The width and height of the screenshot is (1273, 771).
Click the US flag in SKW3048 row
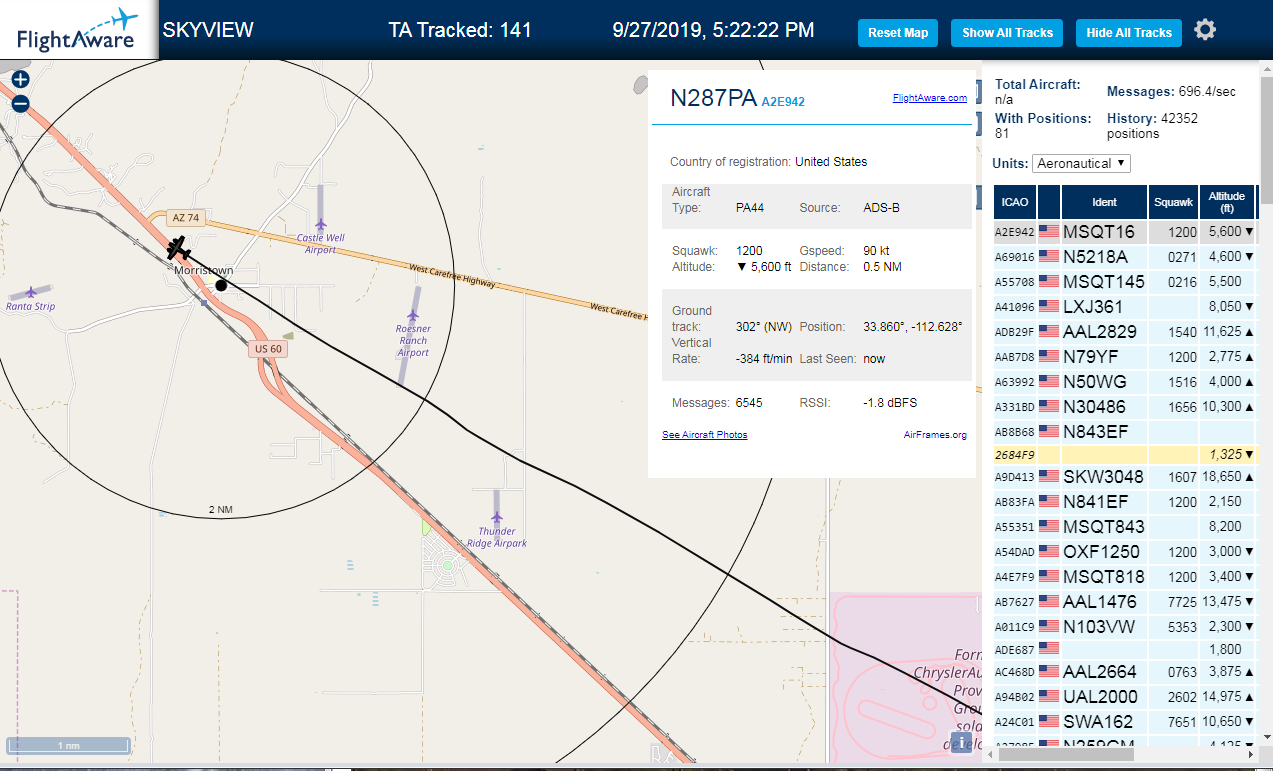tap(1049, 477)
